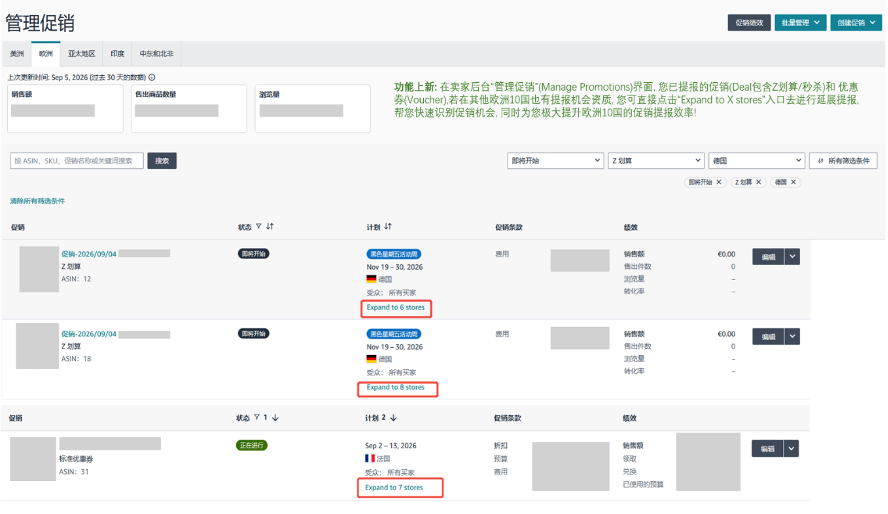Click the 售出商品数量 summary card
The image size is (888, 514).
point(189,109)
